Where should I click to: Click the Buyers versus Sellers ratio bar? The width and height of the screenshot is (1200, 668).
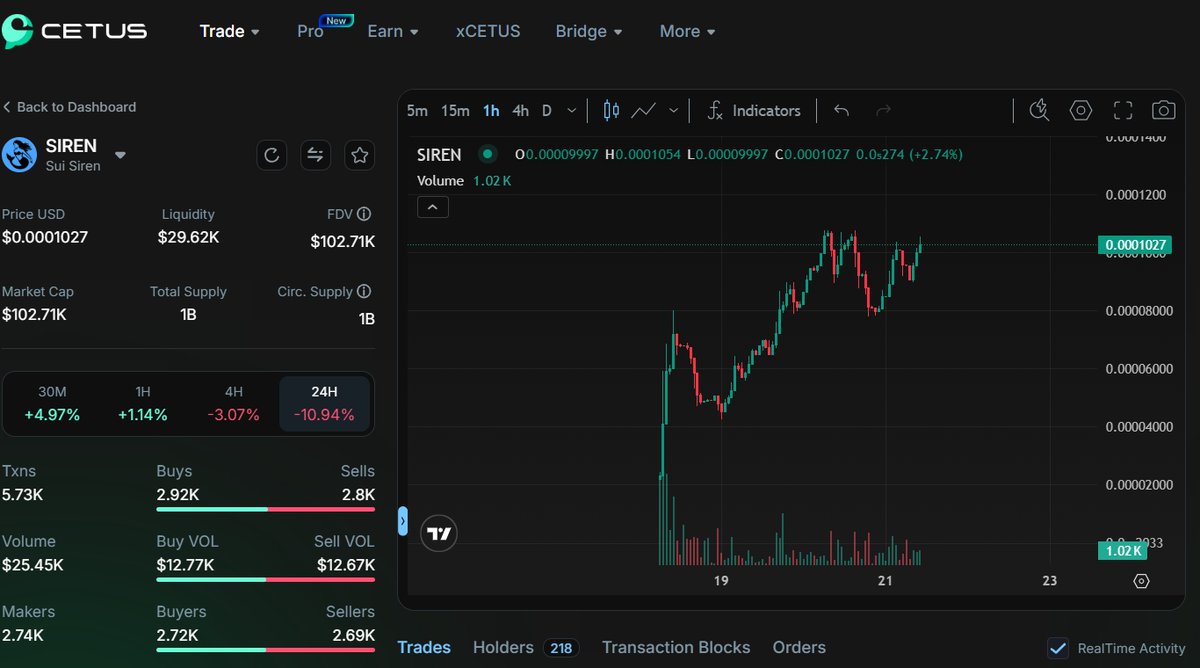(x=265, y=649)
